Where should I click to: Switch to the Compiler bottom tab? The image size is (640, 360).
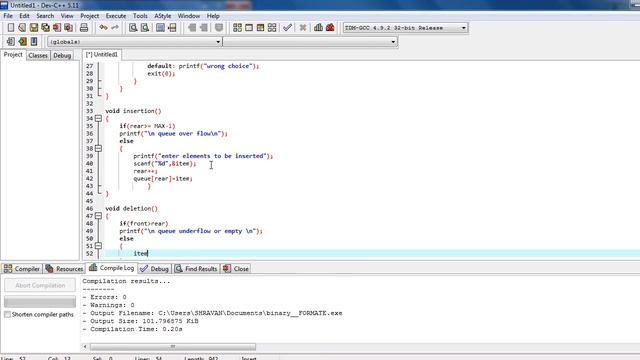[x=22, y=269]
